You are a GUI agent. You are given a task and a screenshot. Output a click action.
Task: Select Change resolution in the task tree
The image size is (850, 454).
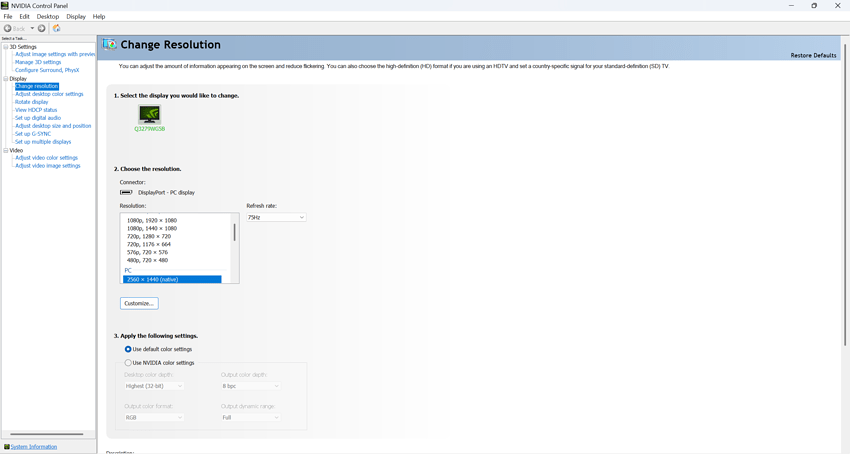tap(36, 86)
